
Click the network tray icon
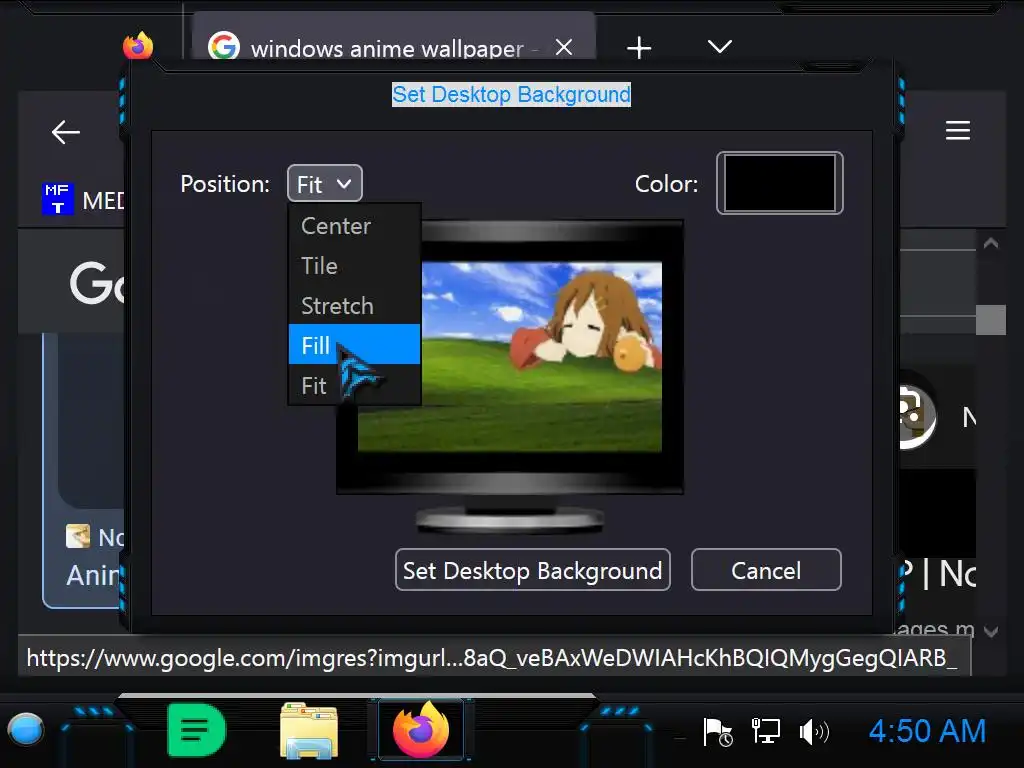click(765, 731)
